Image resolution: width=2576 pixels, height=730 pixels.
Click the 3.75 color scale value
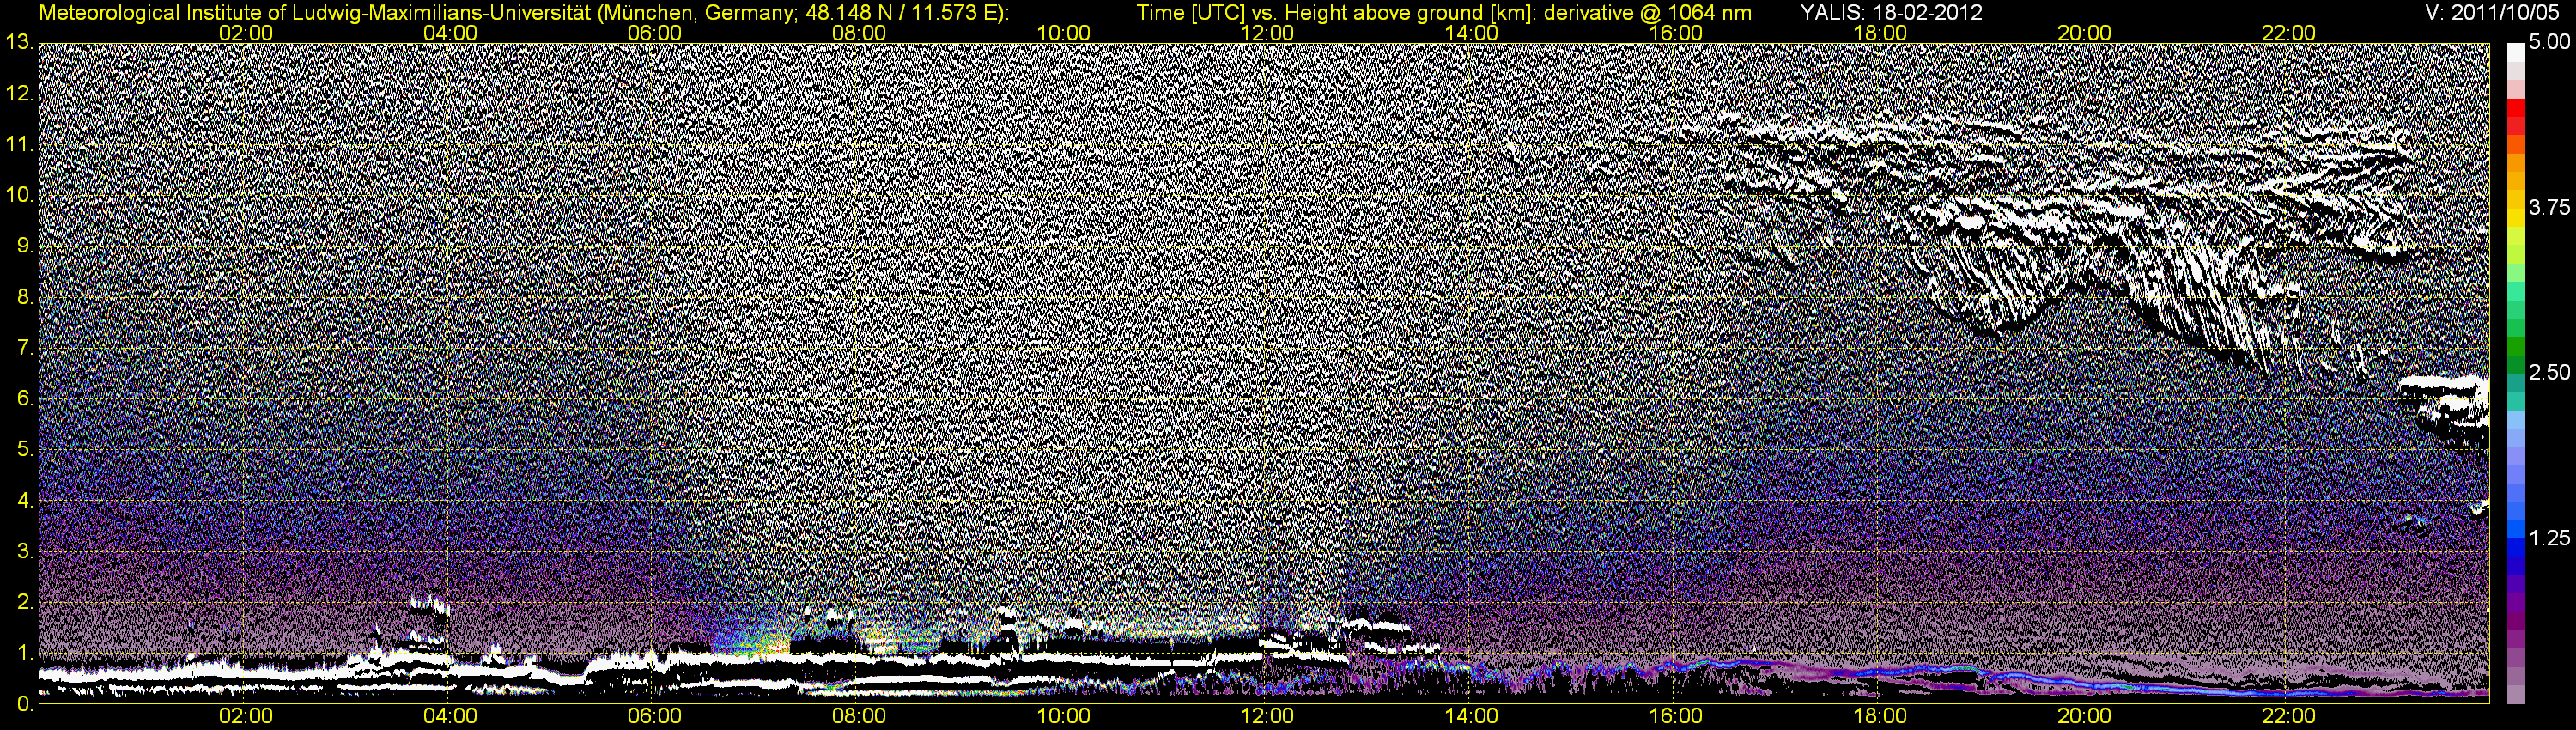pos(2550,208)
